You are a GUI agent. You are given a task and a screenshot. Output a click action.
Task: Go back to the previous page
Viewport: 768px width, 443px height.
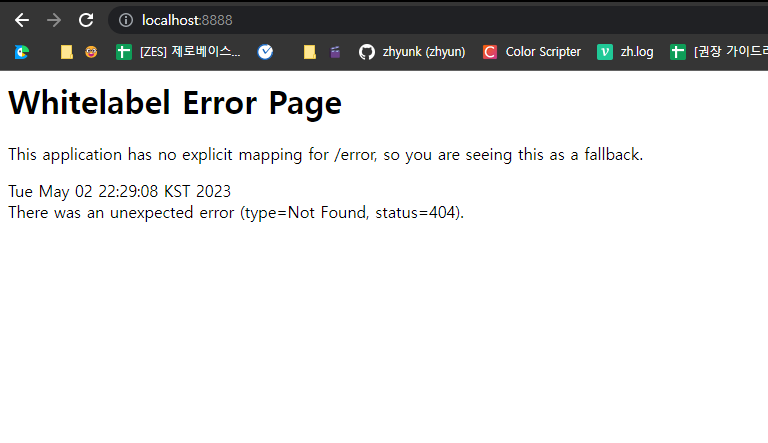22,20
